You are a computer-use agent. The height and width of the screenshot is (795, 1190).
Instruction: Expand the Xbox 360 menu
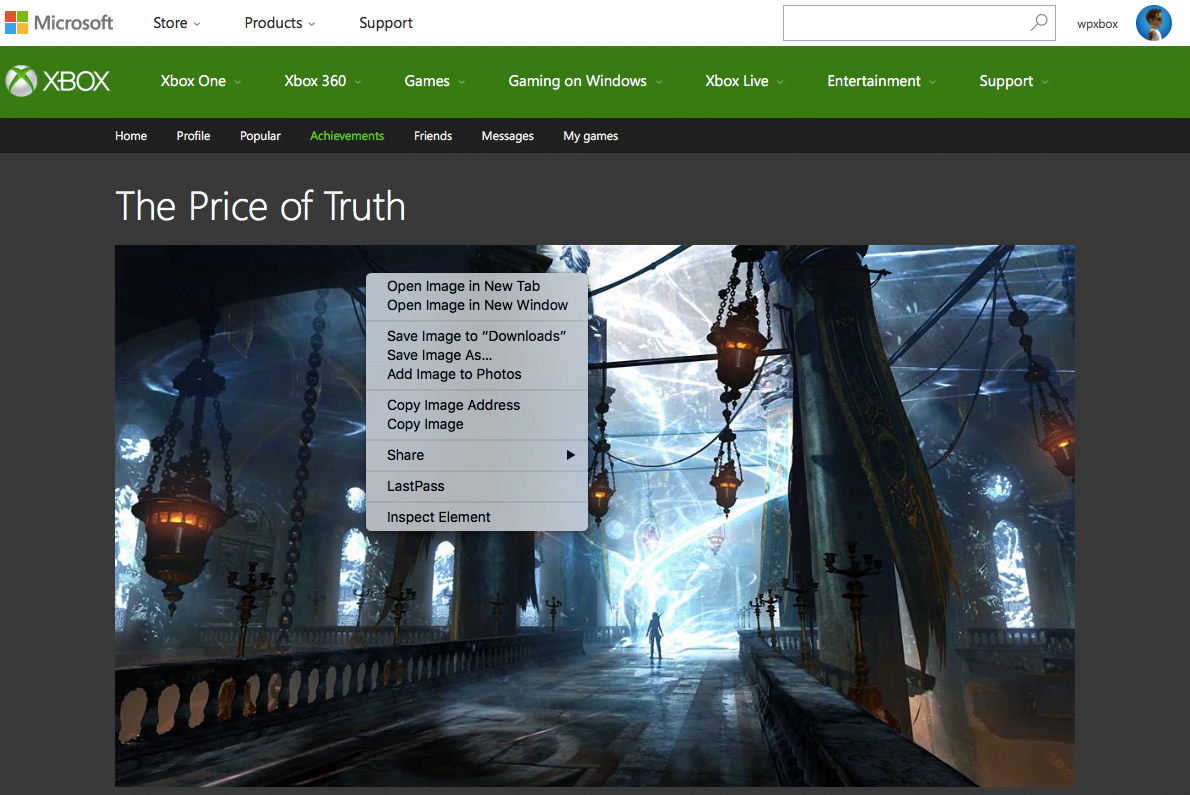[x=323, y=81]
